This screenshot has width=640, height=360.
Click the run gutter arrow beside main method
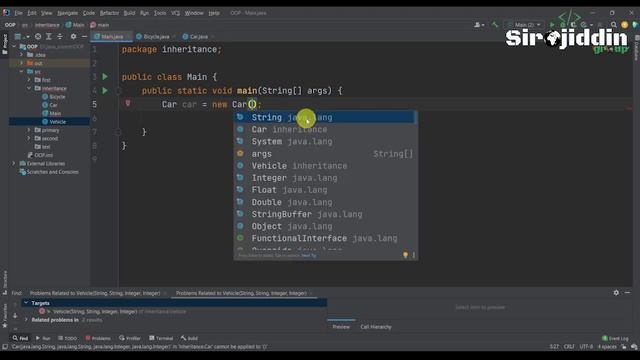105,91
